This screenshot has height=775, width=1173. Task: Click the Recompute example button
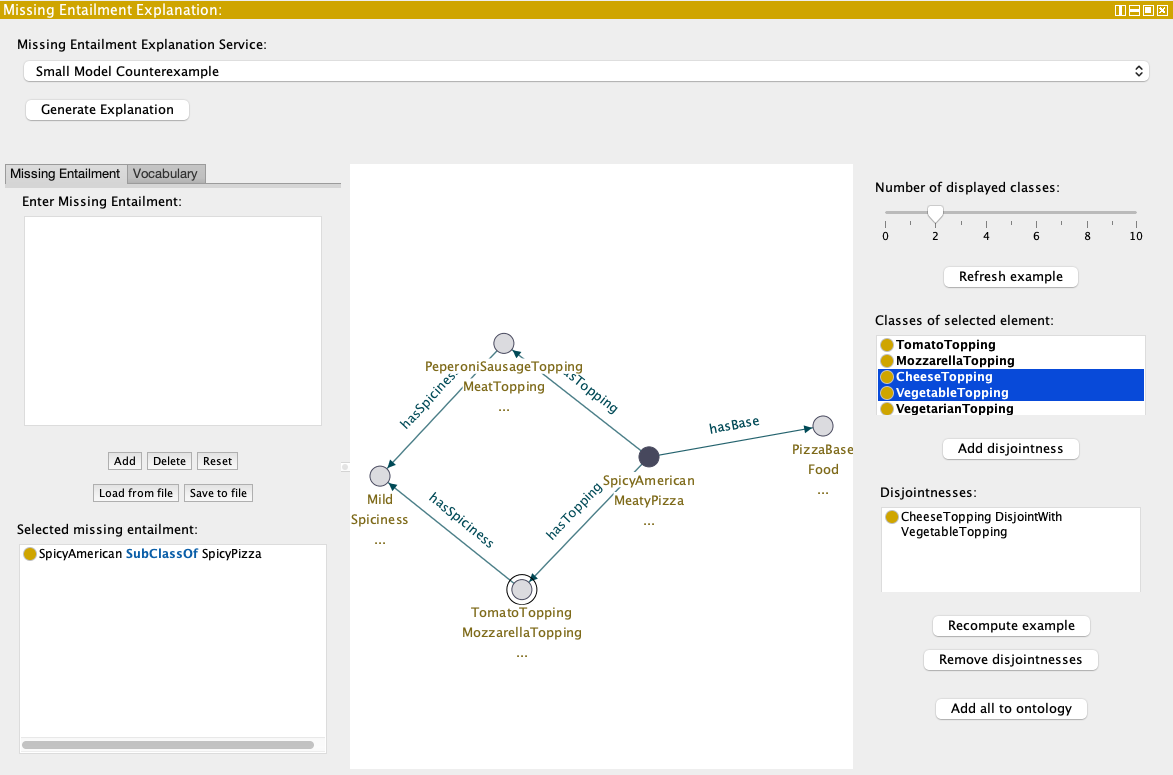[x=1010, y=626]
